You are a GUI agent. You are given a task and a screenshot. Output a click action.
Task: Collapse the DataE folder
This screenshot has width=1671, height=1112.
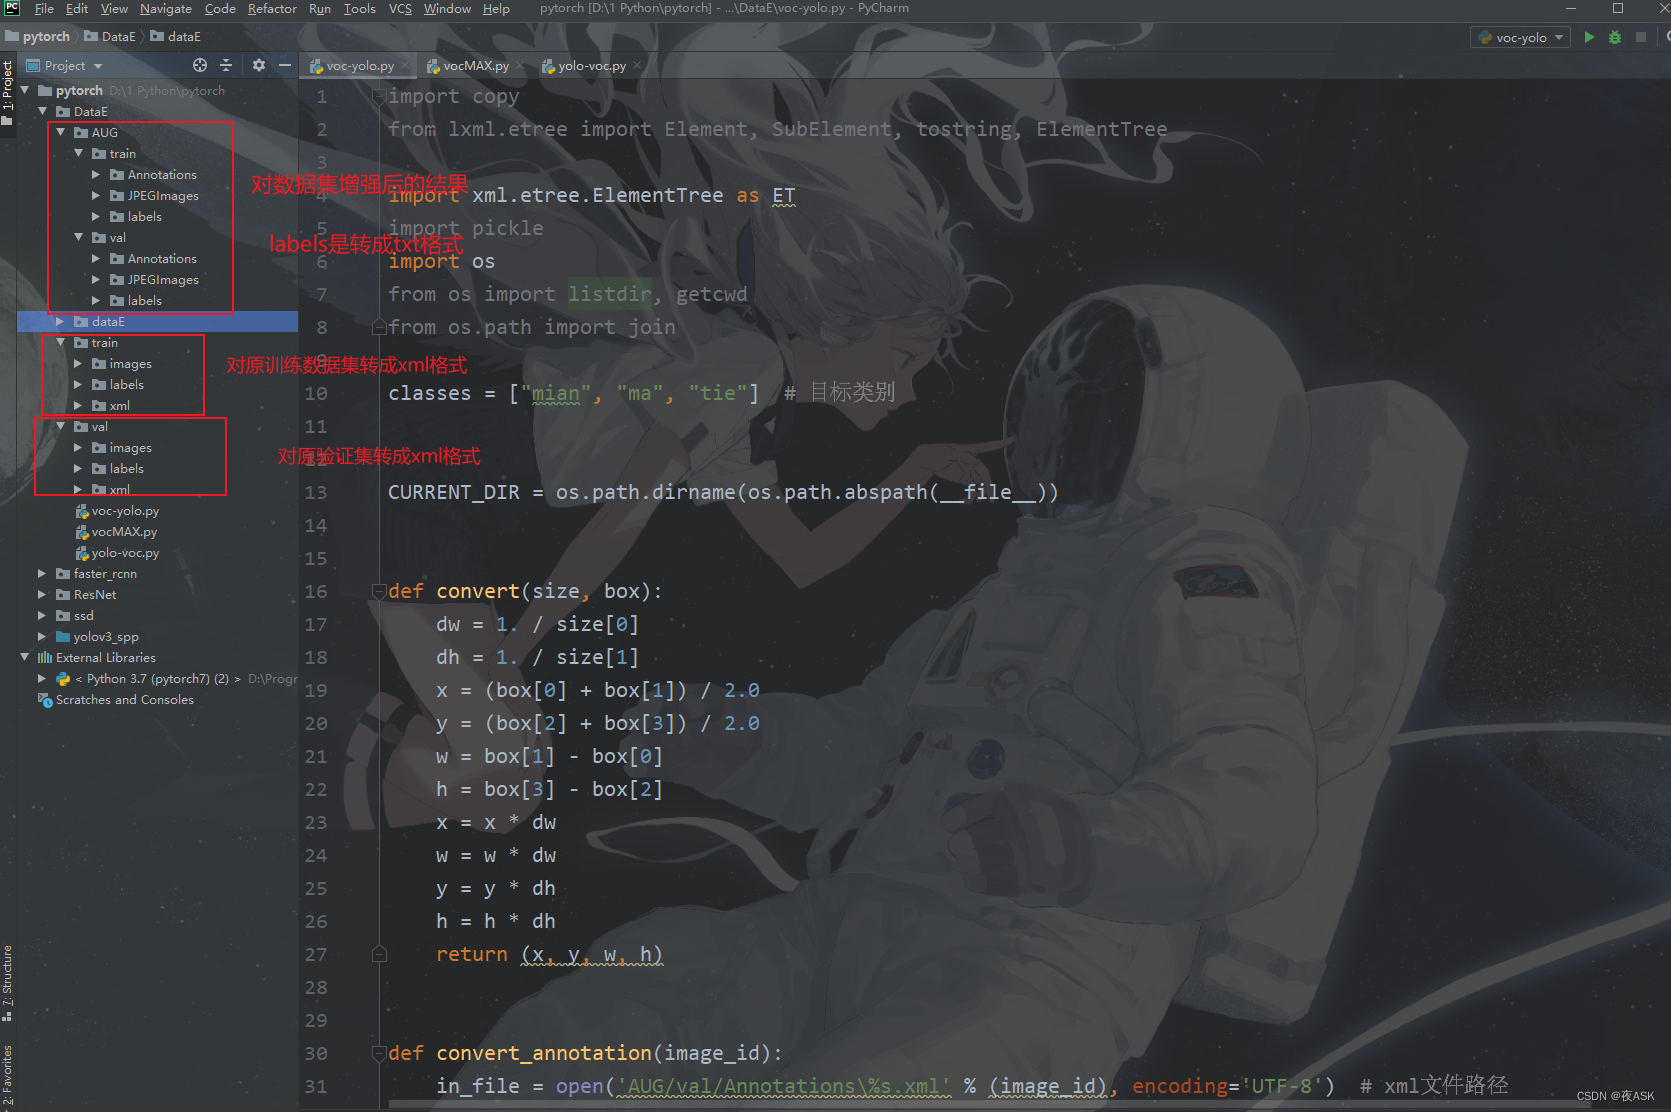pos(43,111)
